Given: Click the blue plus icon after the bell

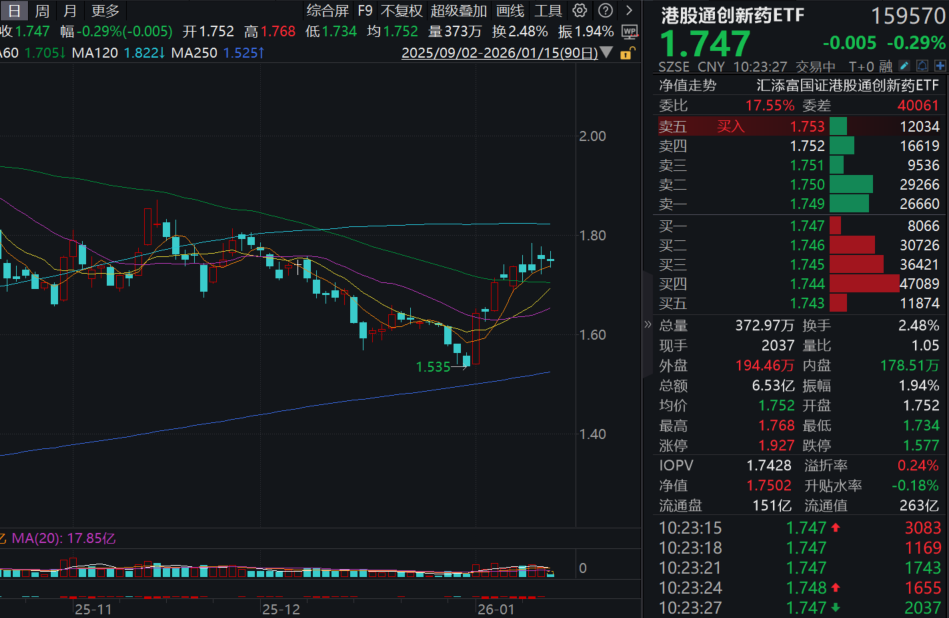Looking at the screenshot, I should pyautogui.click(x=939, y=65).
